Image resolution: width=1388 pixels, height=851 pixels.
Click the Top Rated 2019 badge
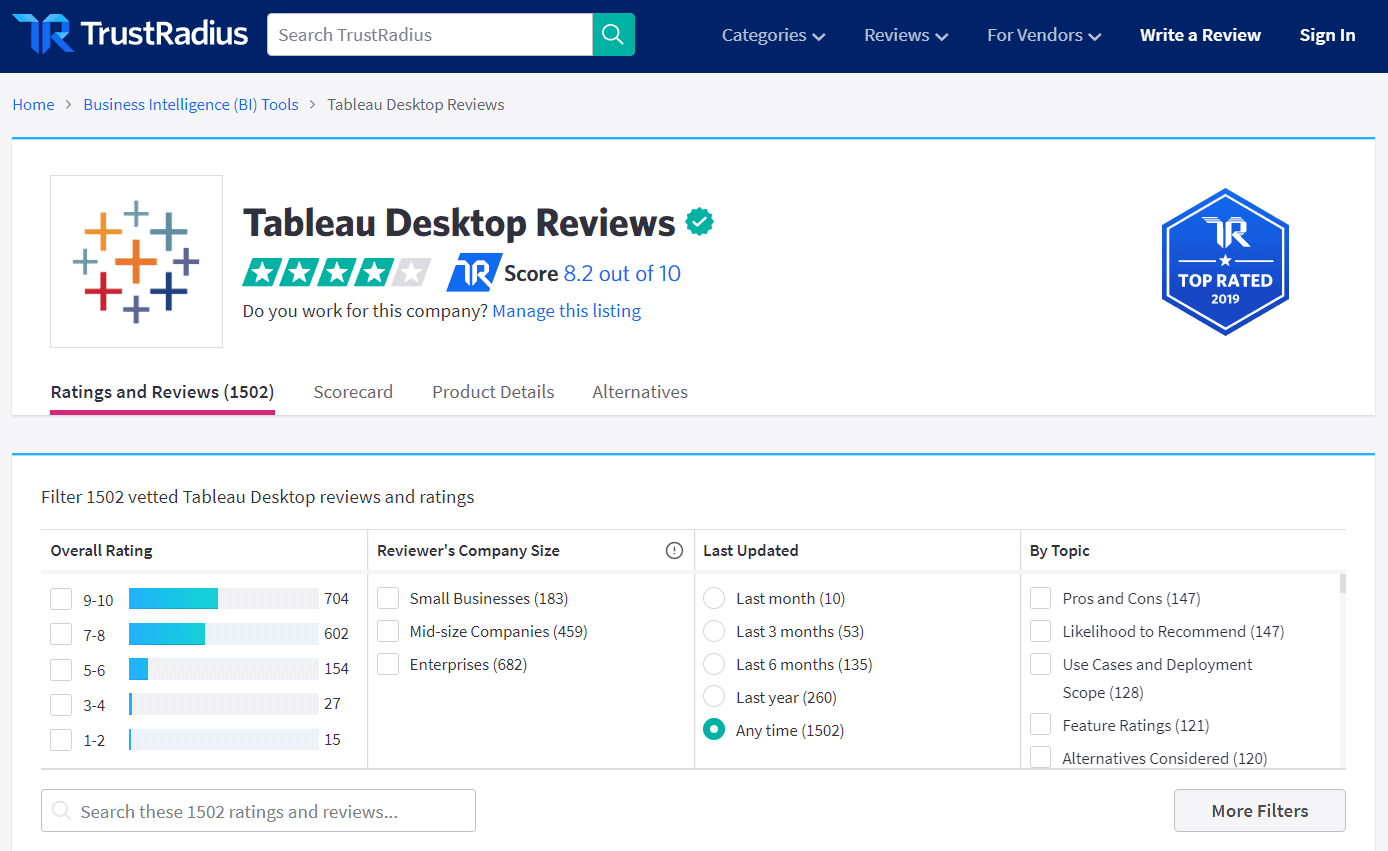click(1225, 262)
